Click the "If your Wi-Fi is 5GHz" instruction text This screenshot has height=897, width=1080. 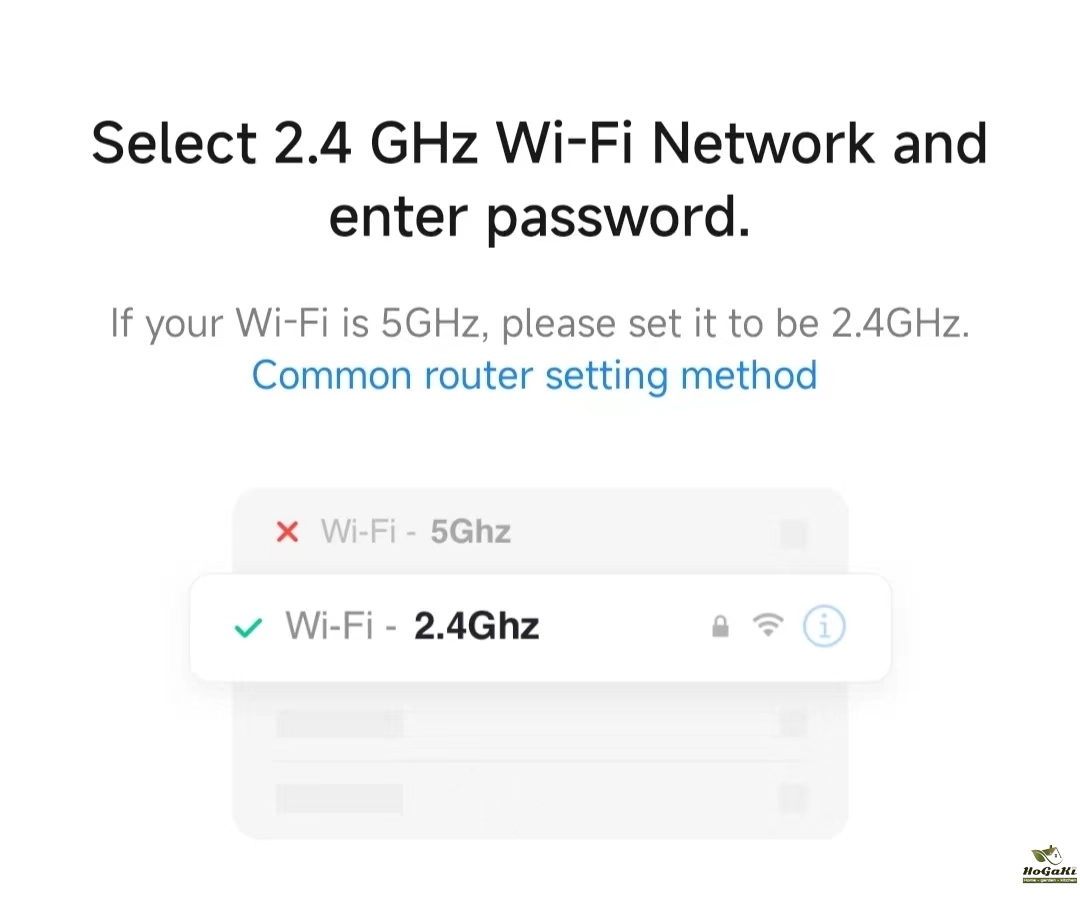coord(540,324)
